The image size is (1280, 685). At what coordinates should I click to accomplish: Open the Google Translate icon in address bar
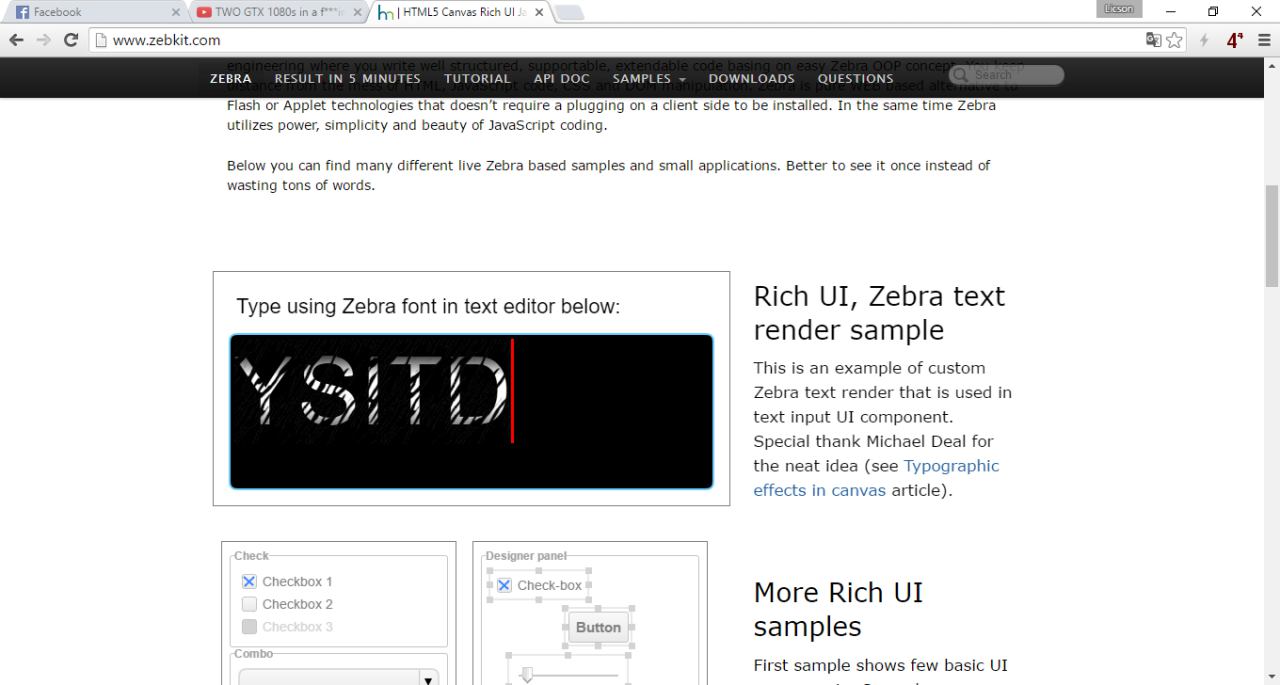1153,41
